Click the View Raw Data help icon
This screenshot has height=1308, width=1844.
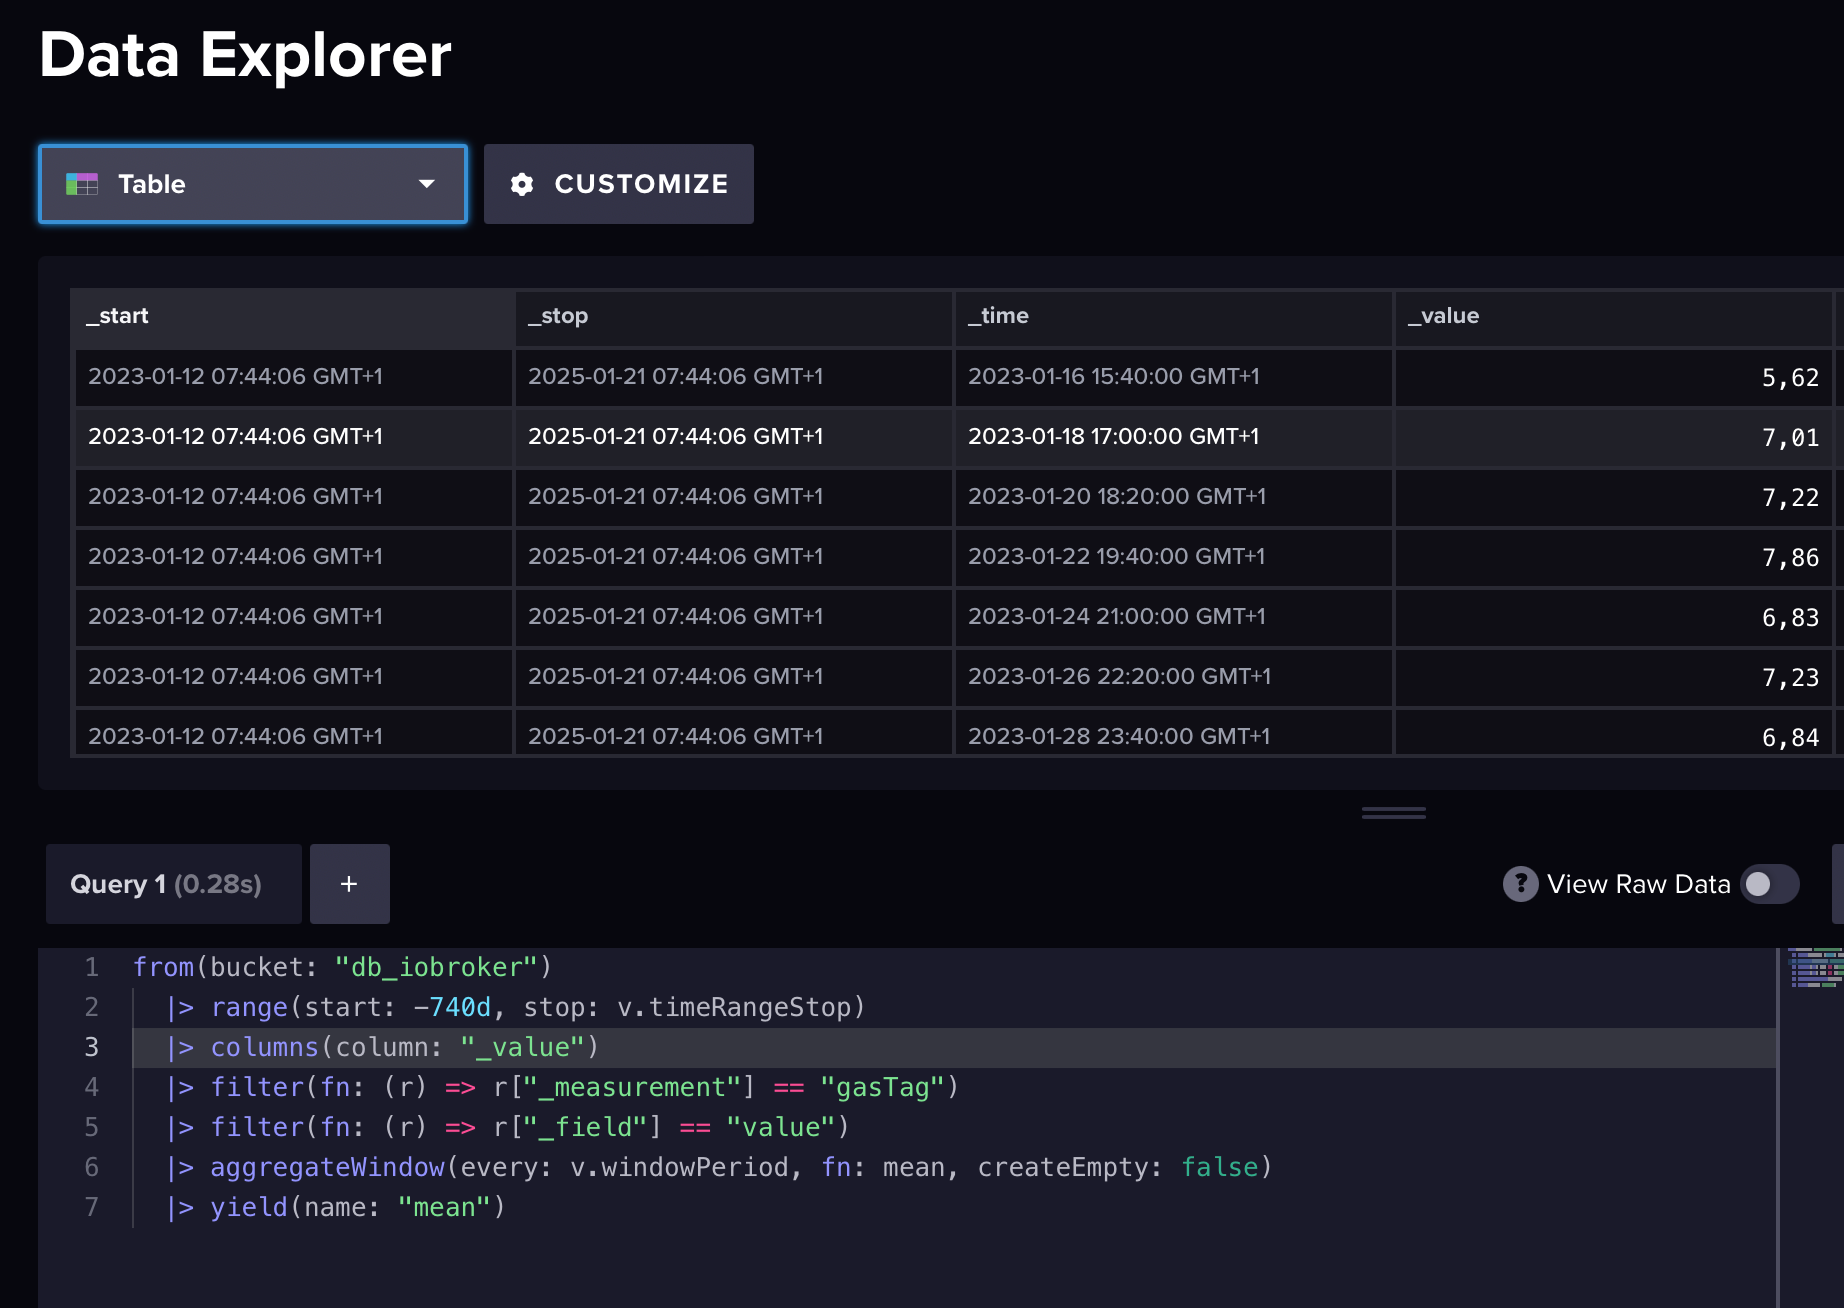pyautogui.click(x=1520, y=884)
